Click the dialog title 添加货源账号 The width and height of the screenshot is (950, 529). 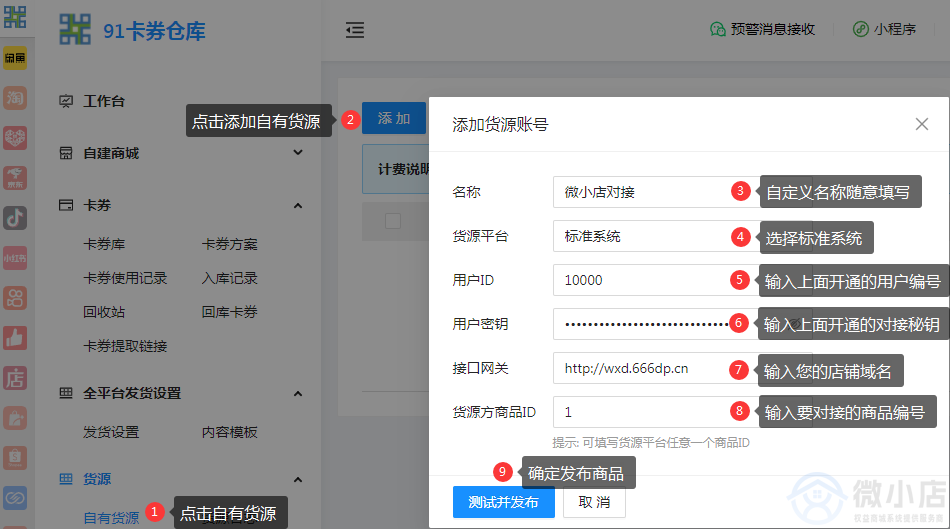(x=500, y=125)
